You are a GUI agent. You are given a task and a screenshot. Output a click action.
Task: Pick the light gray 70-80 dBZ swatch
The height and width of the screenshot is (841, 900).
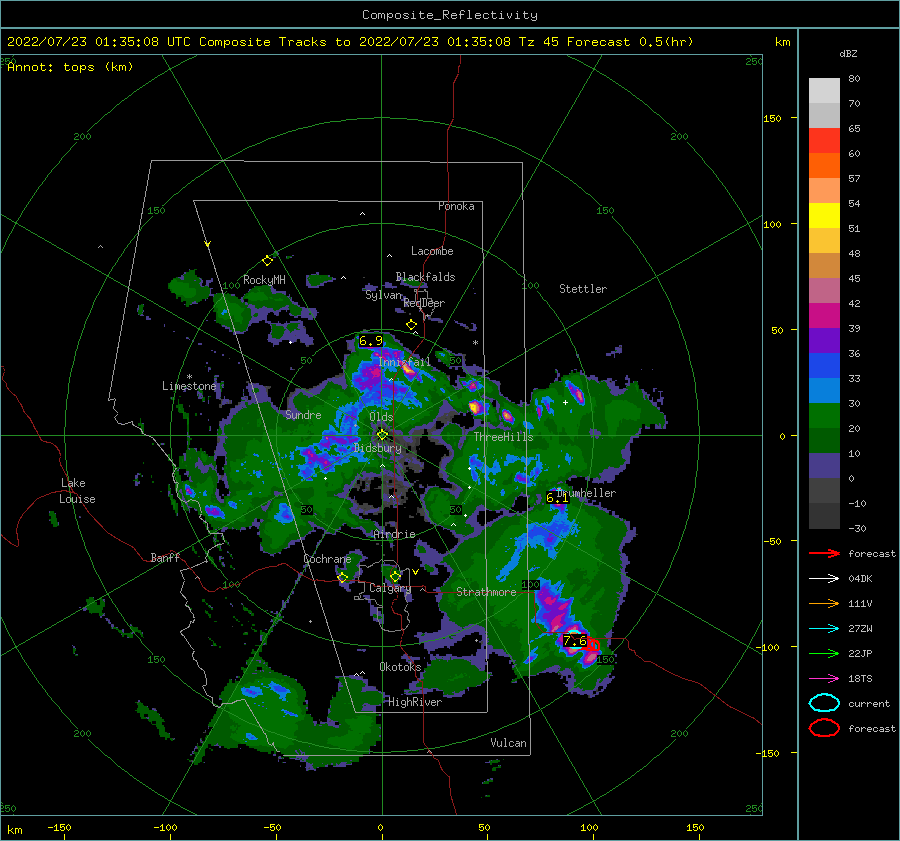click(824, 91)
